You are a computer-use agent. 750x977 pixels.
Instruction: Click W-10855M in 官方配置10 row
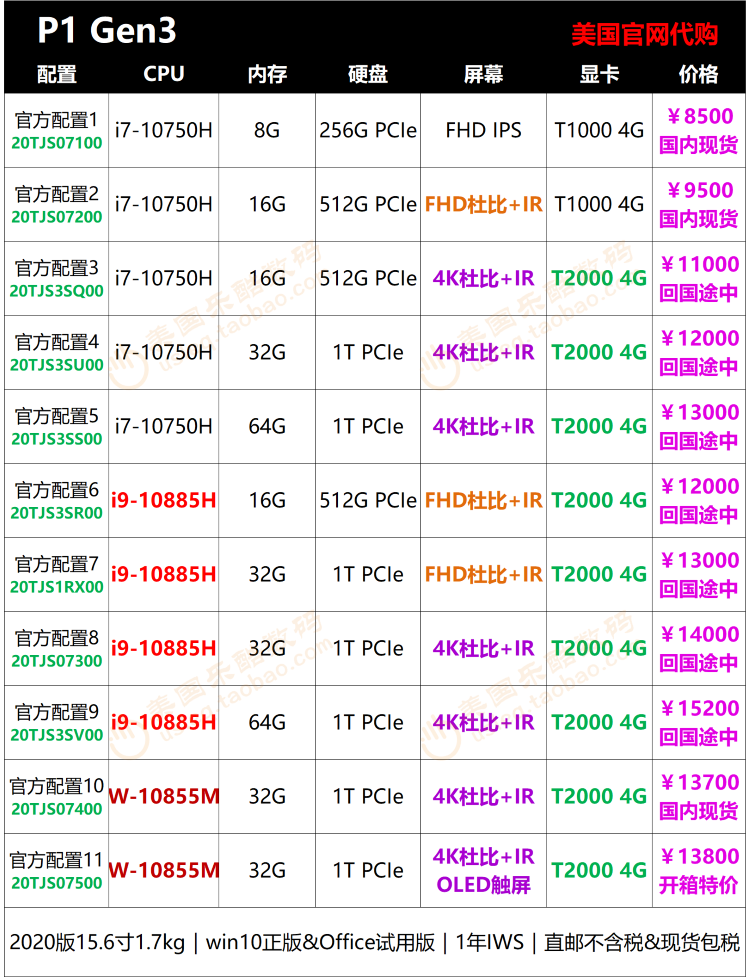point(164,796)
